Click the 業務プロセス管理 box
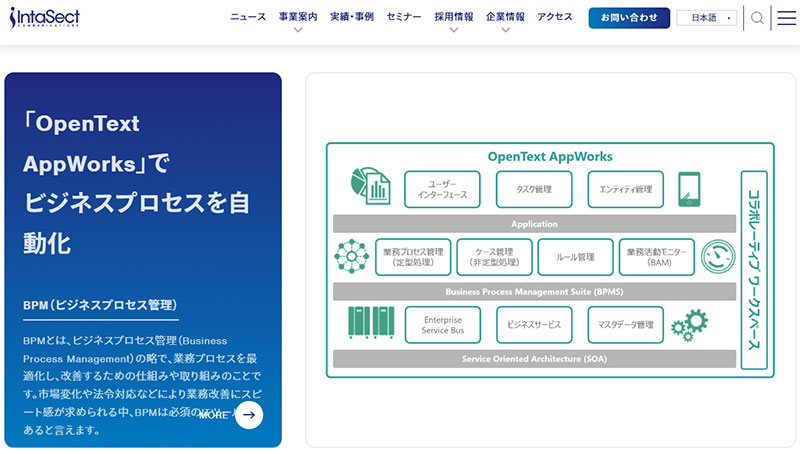800x454 pixels. click(x=413, y=257)
